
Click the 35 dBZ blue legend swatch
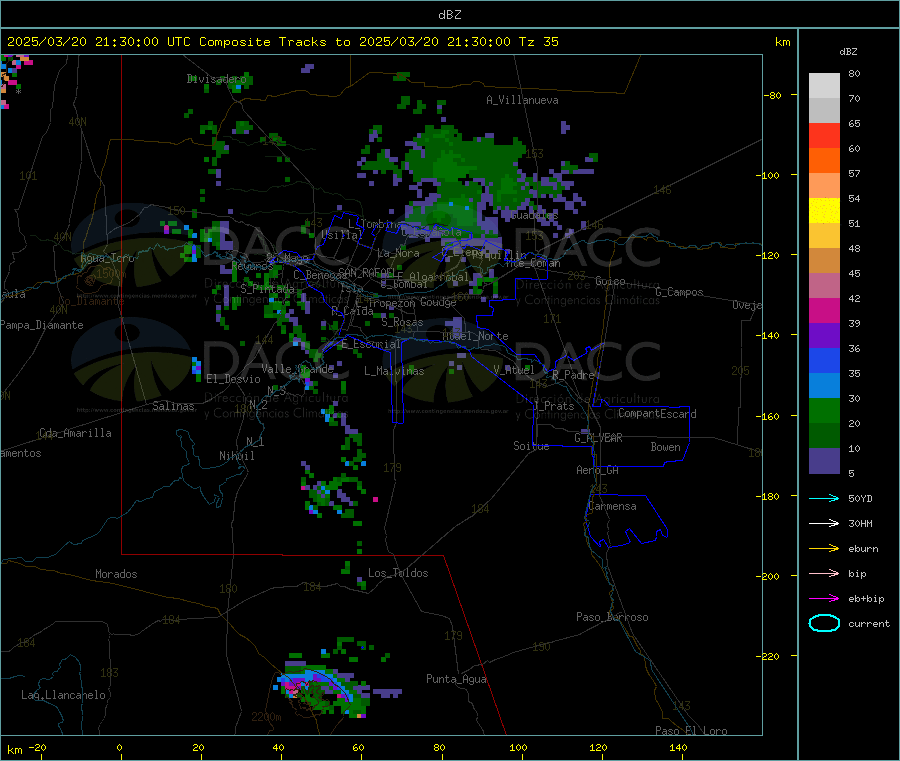[x=824, y=360]
